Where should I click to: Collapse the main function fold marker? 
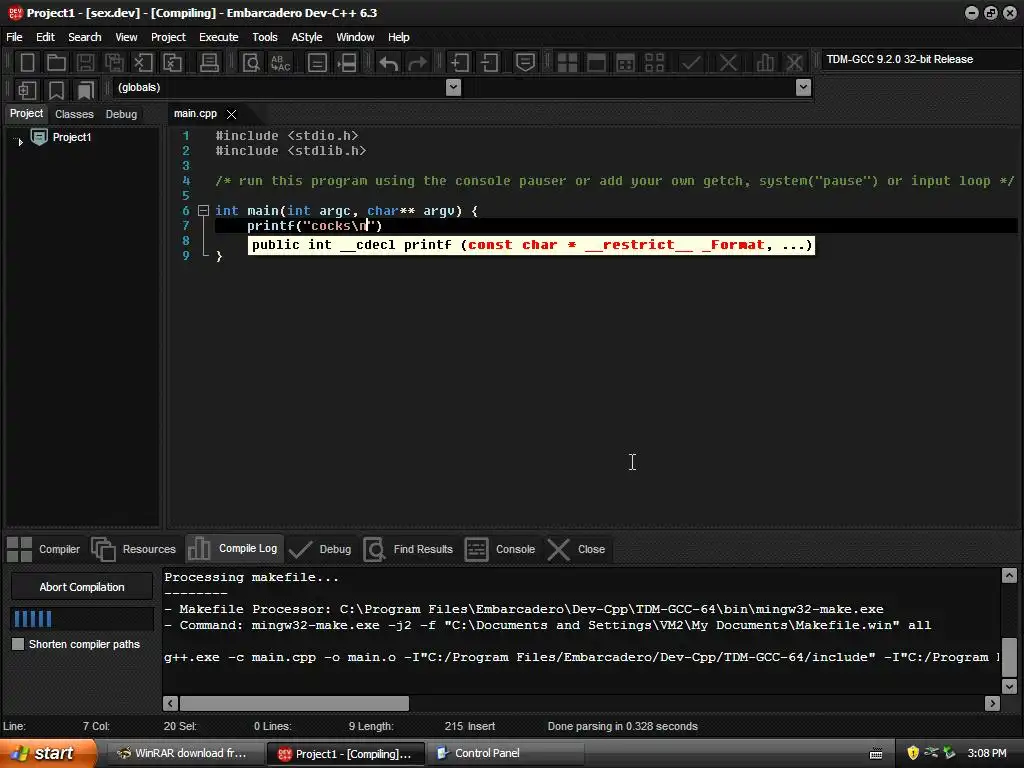pos(203,211)
